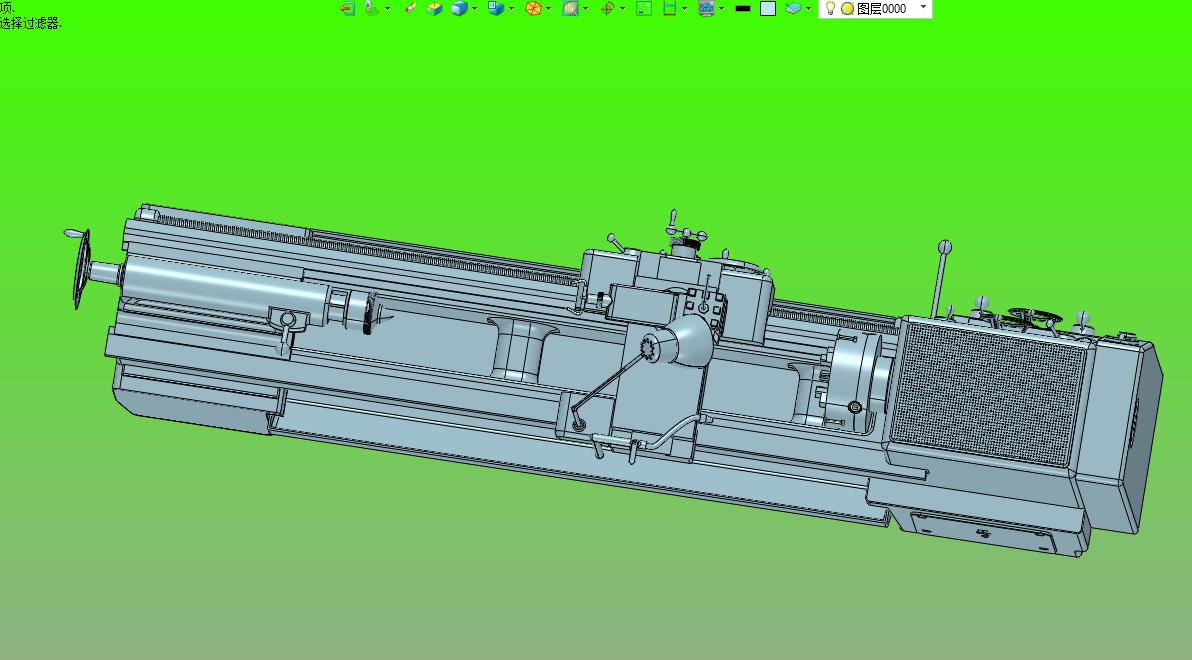This screenshot has height=660, width=1192.
Task: Click the blue layer sheet icon
Action: 793,8
